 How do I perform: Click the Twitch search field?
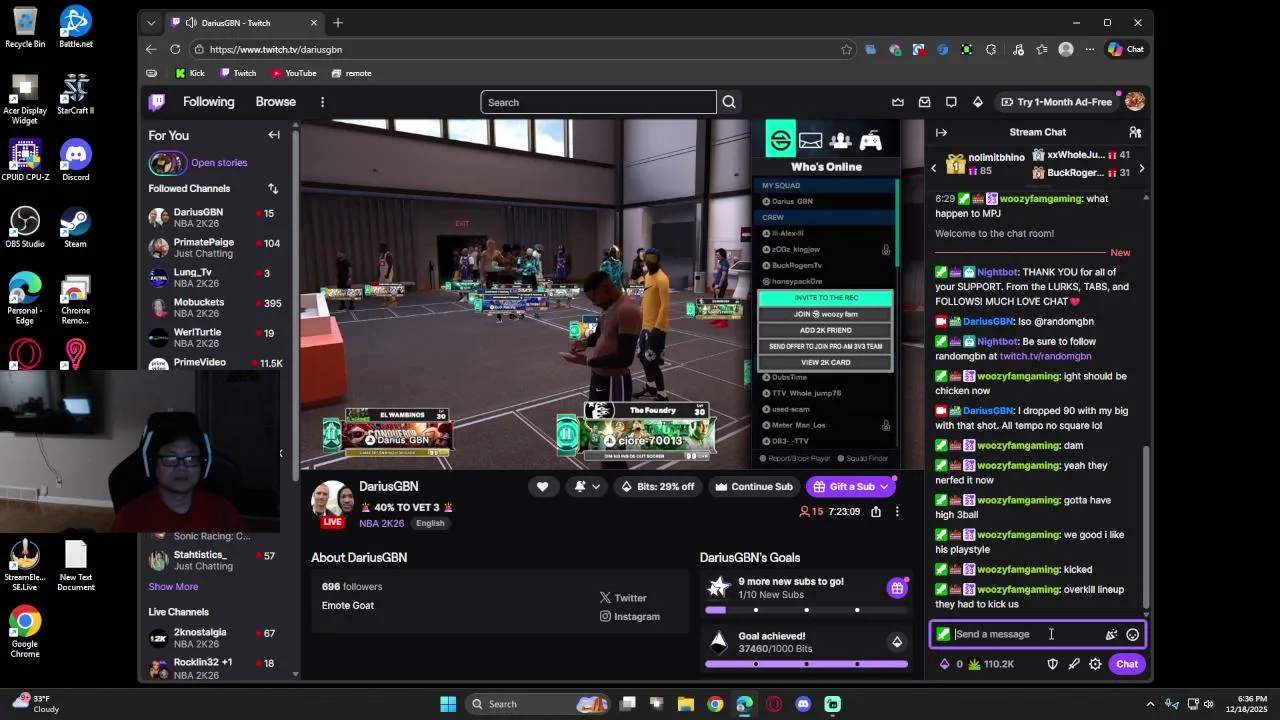coord(598,102)
